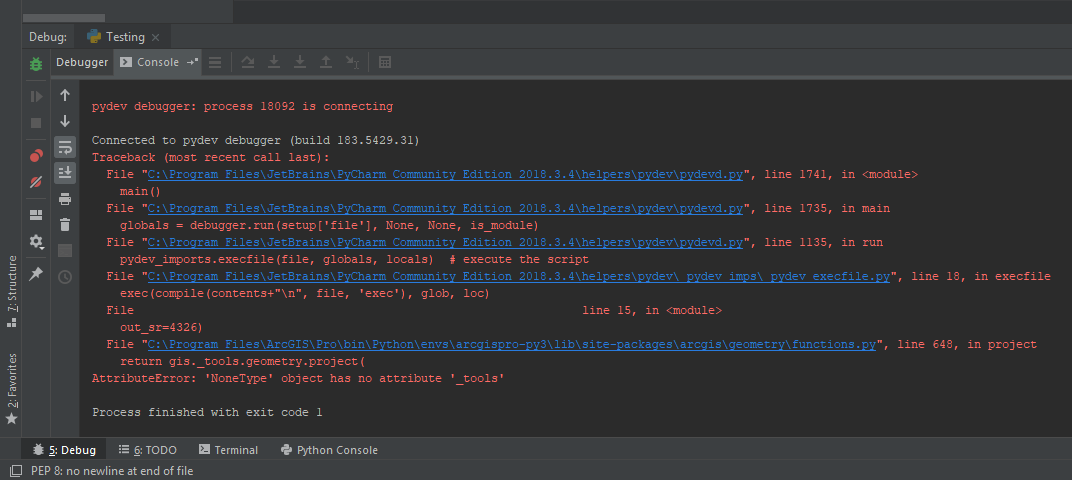Print the console output
This screenshot has width=1072, height=480.
click(x=65, y=199)
